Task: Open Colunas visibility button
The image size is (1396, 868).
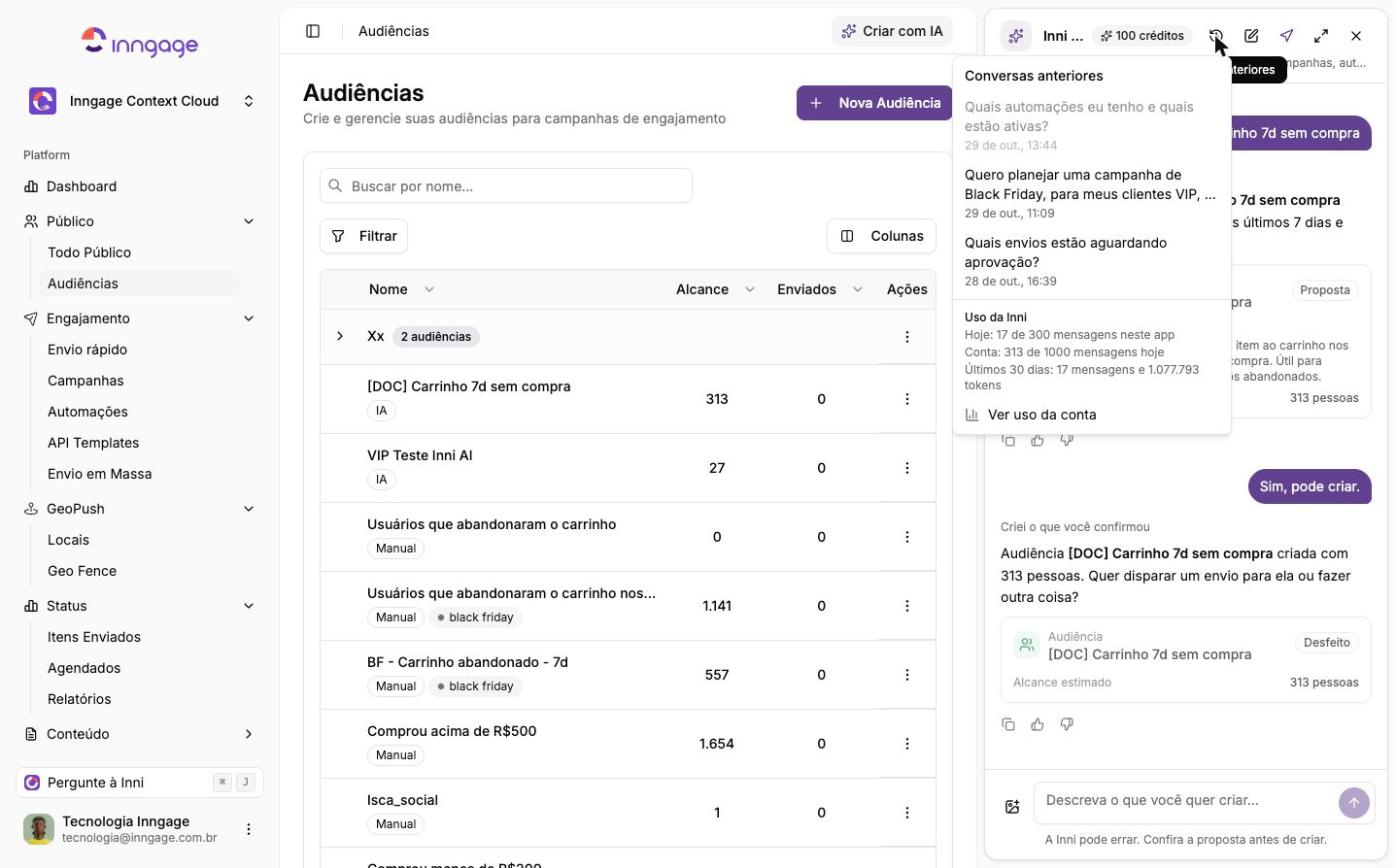Action: (x=882, y=236)
